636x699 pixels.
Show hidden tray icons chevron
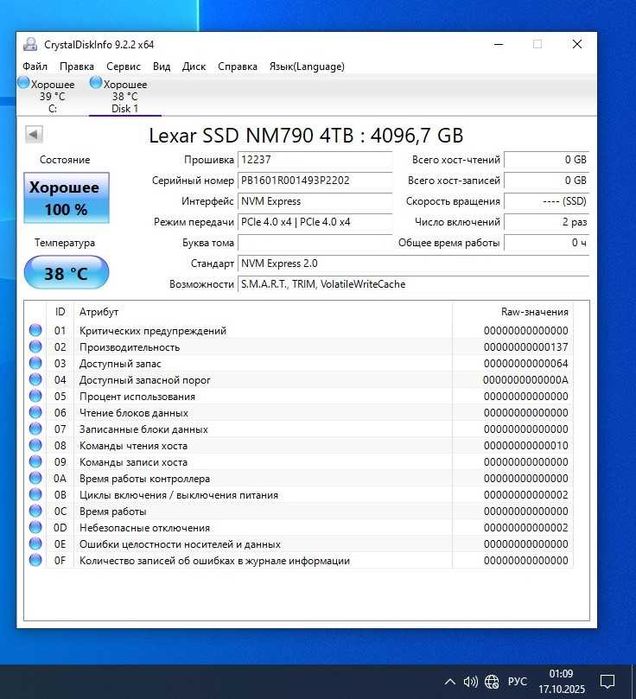pyautogui.click(x=450, y=682)
